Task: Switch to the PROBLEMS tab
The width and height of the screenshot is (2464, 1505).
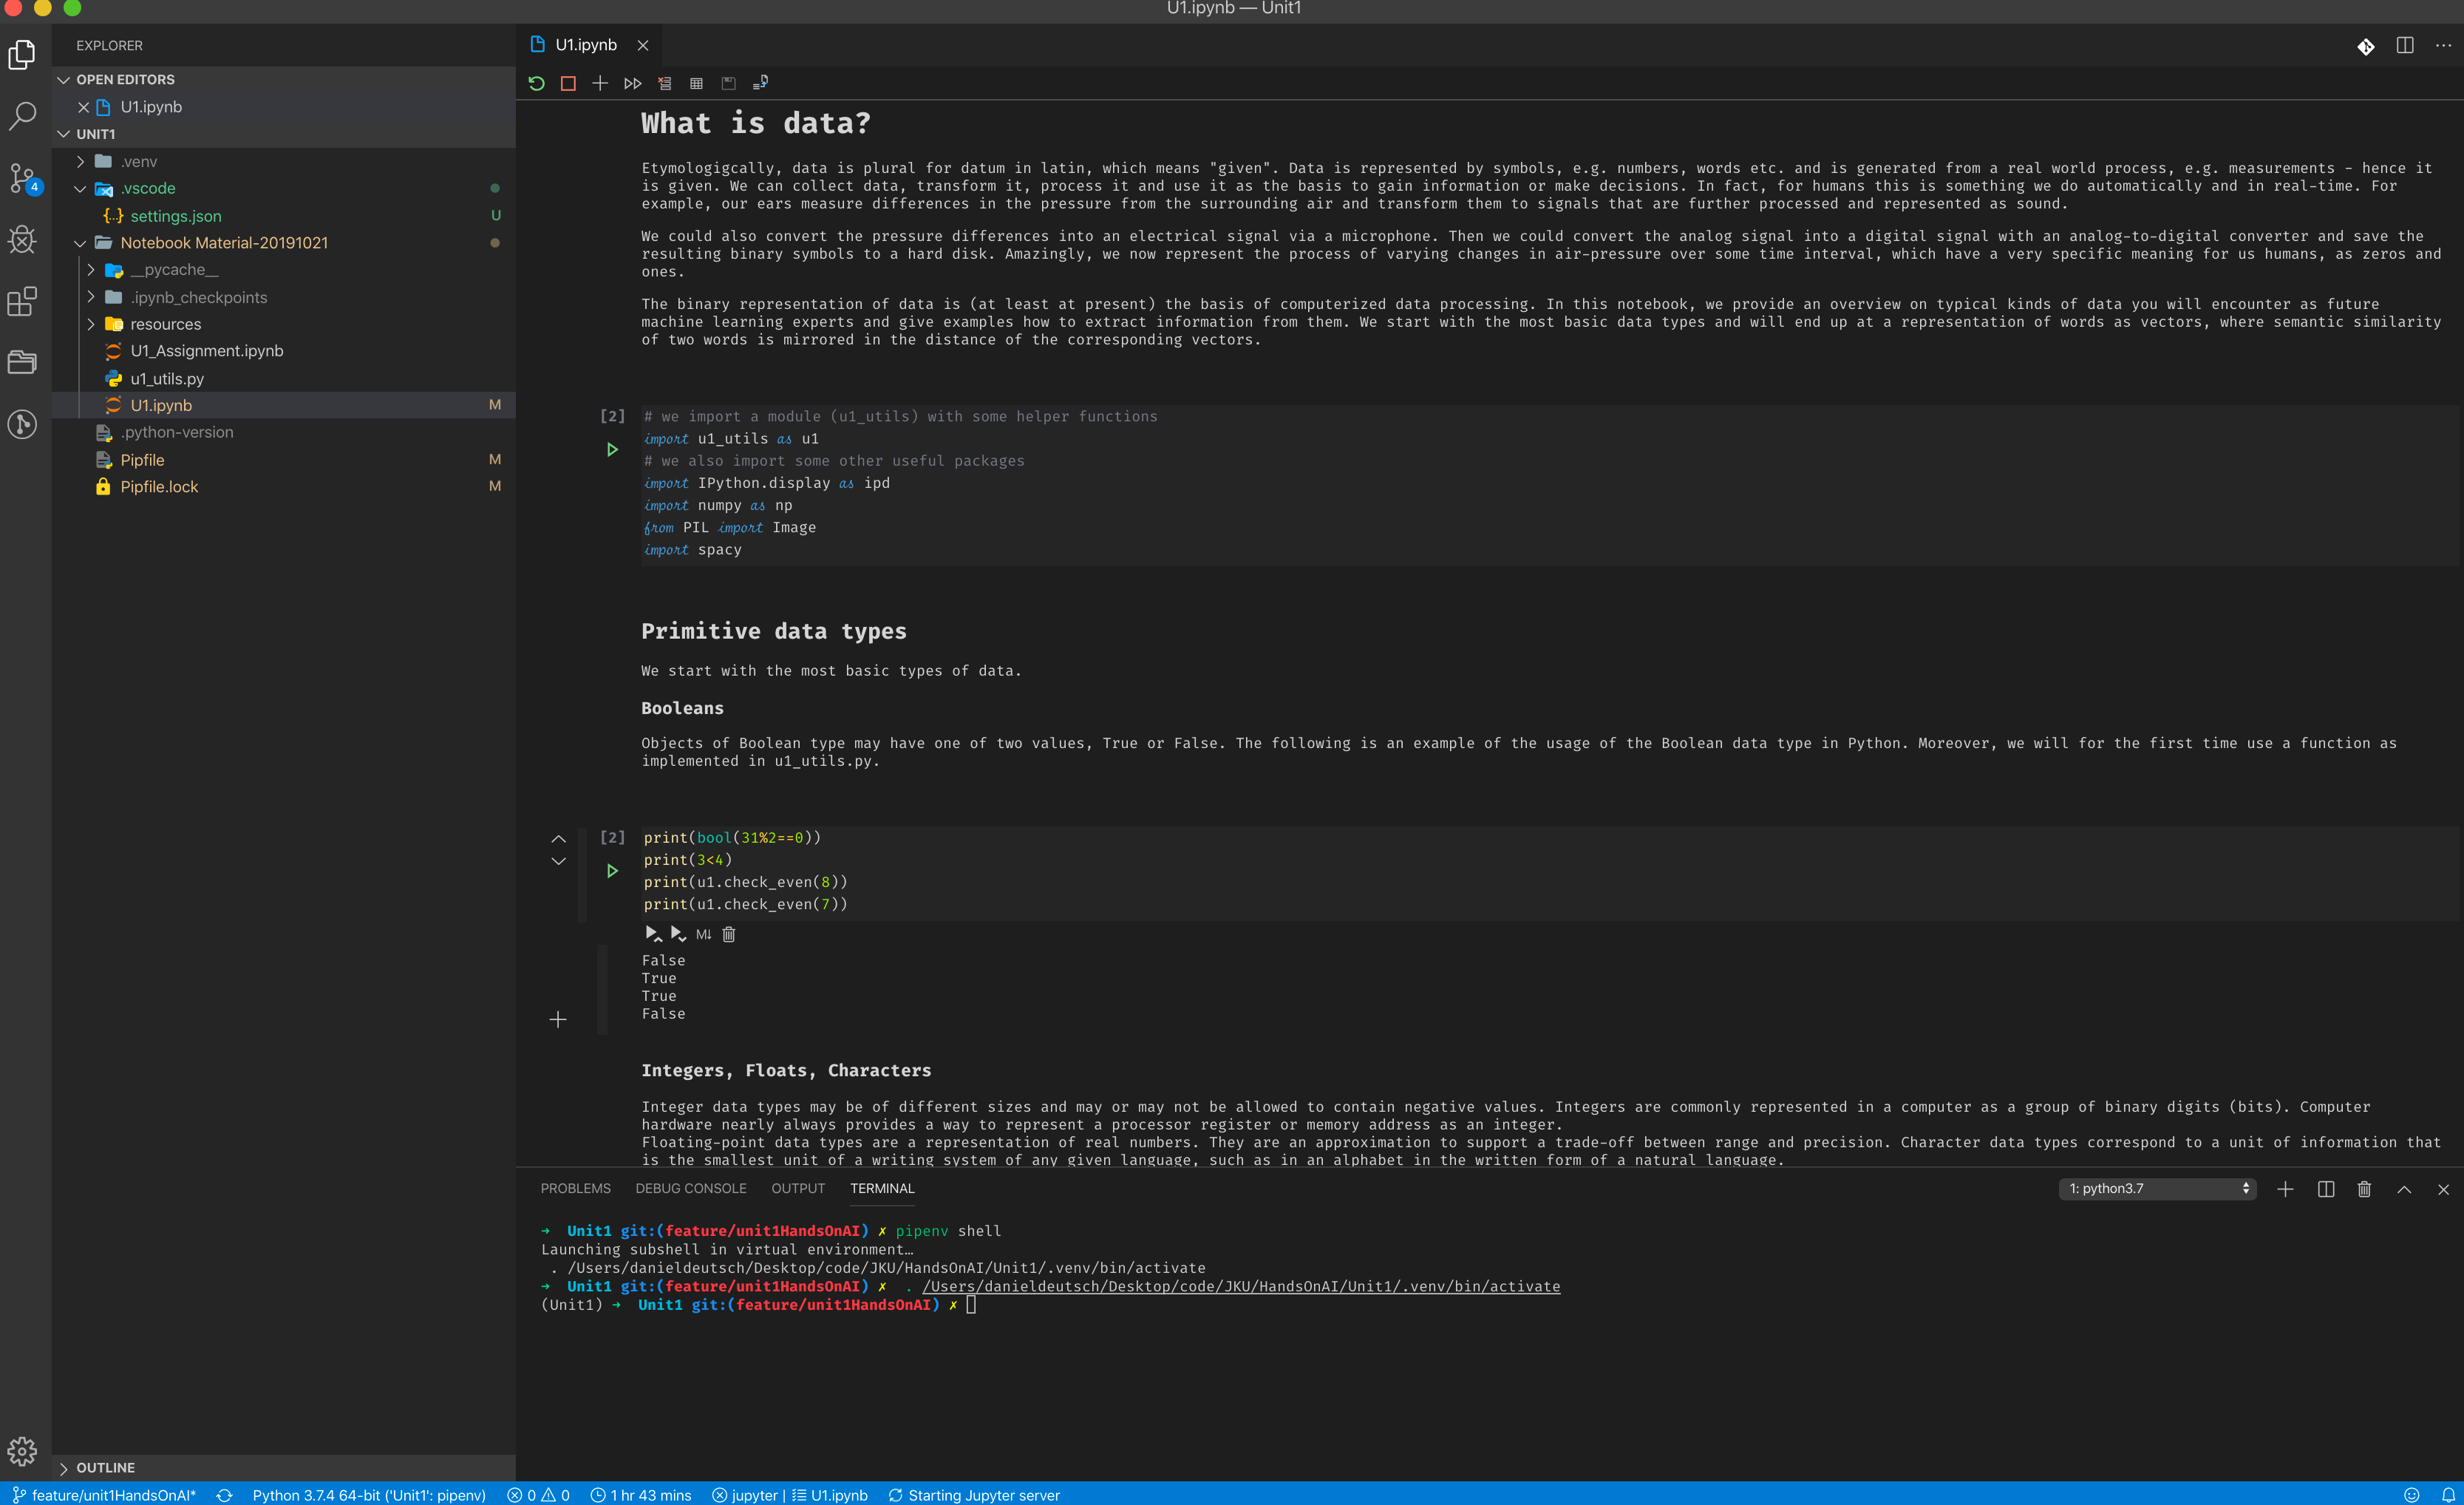Action: [x=575, y=1189]
